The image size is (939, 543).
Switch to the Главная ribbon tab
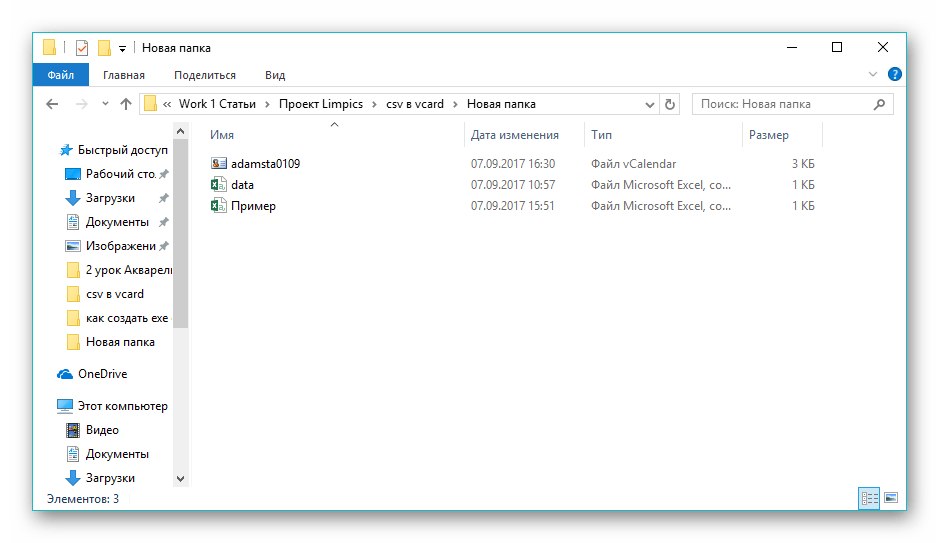click(123, 75)
